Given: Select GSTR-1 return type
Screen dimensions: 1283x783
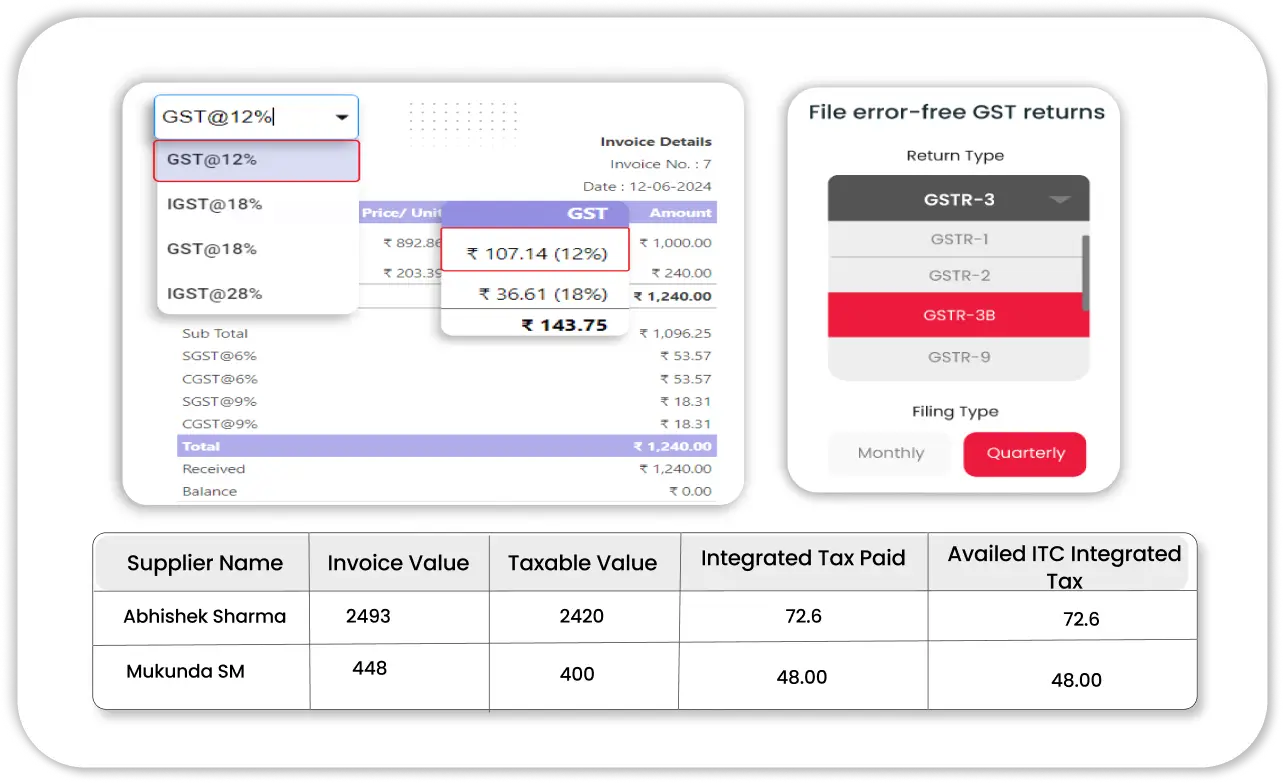Looking at the screenshot, I should [x=958, y=240].
